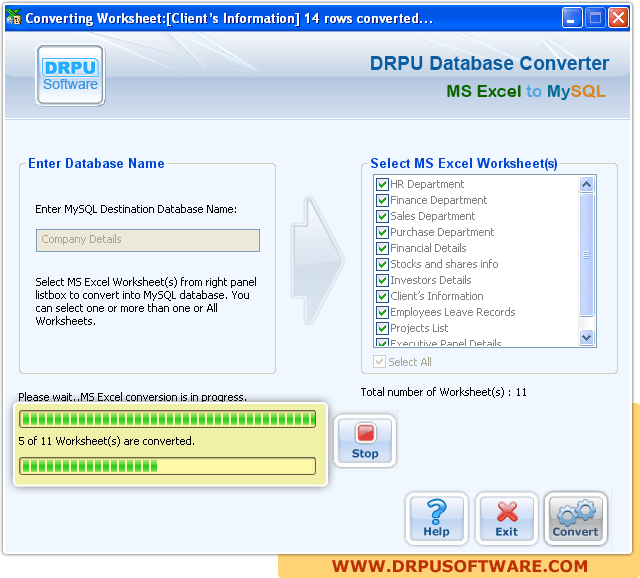Uncheck HR Department worksheet
This screenshot has width=640, height=578.
pos(382,185)
